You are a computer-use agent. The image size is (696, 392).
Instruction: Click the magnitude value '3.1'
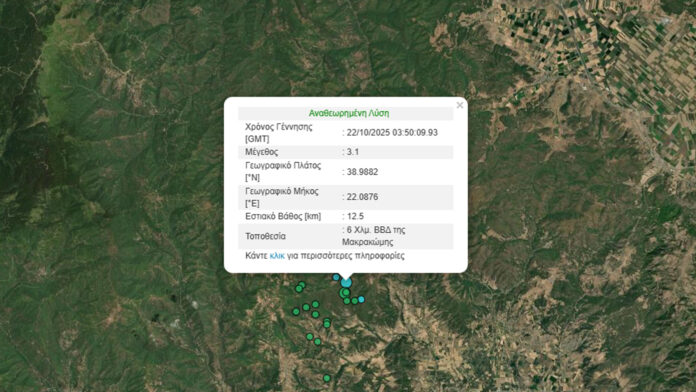353,152
